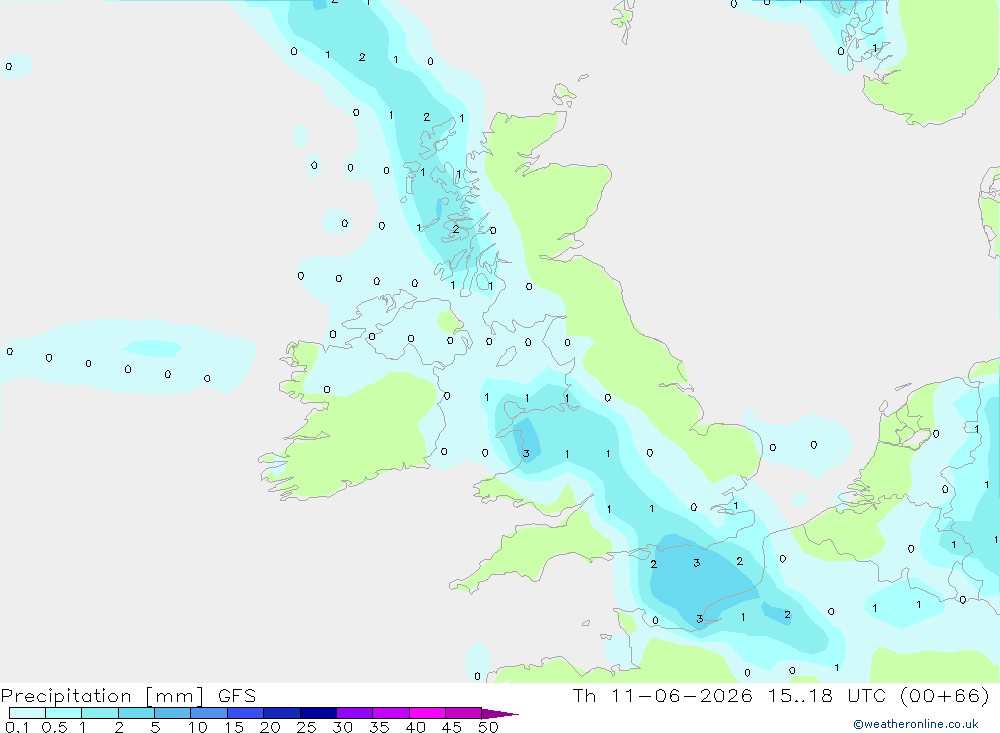Screen dimensions: 1000x733
Task: Click the 'Precipitation [mm] GFS' title text
Action: click(128, 696)
